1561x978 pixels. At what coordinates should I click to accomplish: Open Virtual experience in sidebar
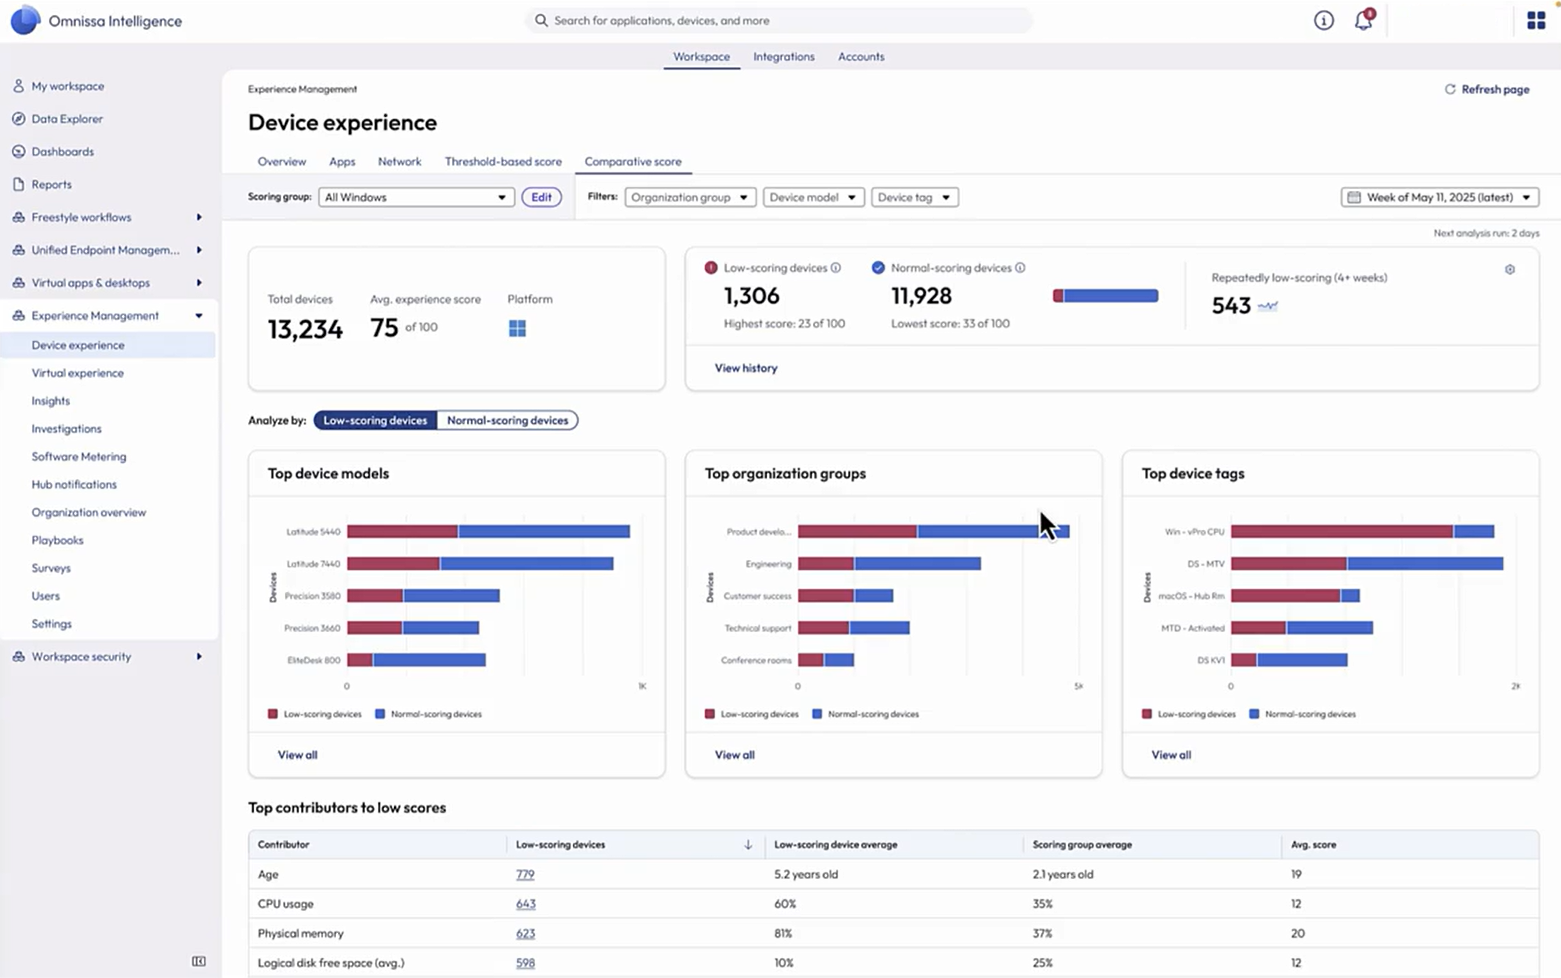tap(78, 373)
